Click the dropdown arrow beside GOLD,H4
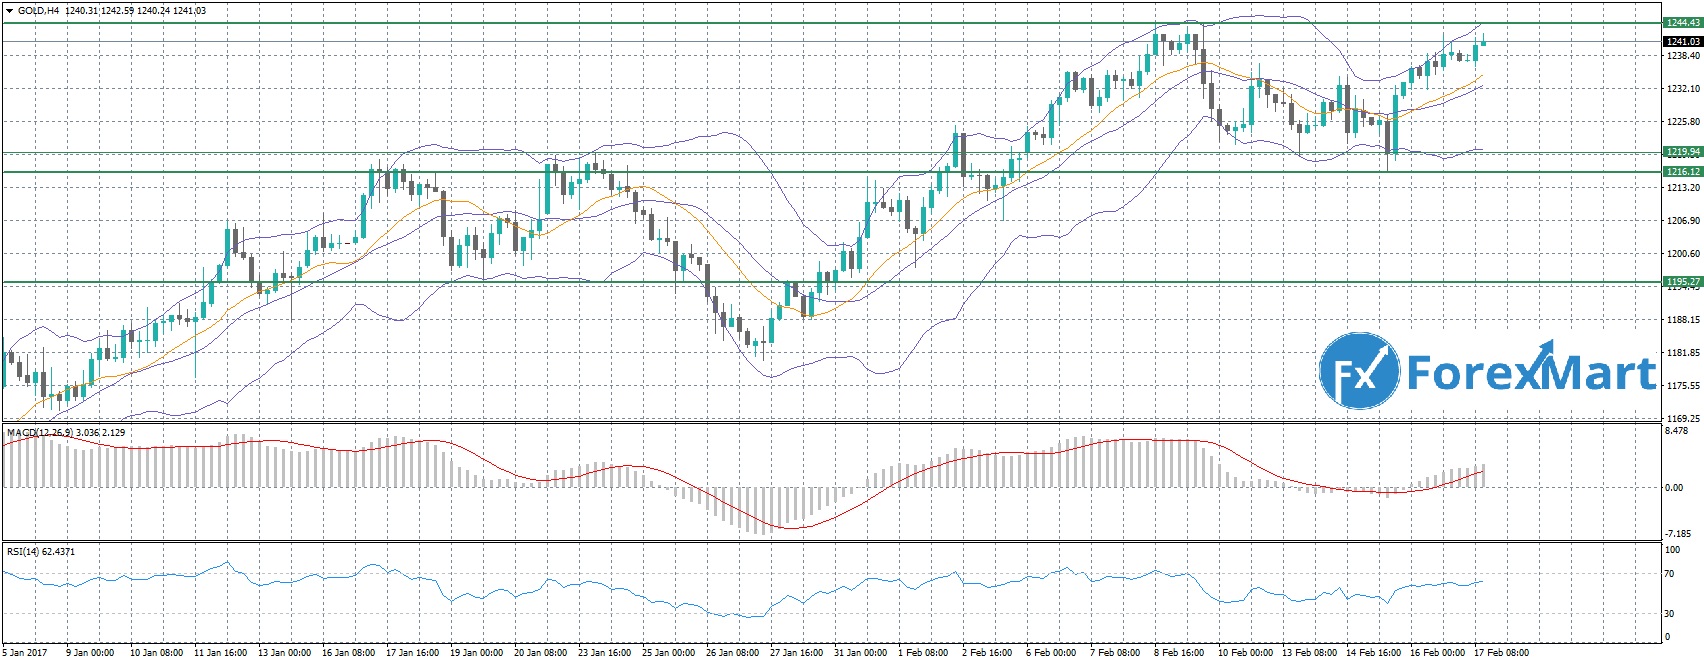The width and height of the screenshot is (1704, 664). tap(9, 10)
